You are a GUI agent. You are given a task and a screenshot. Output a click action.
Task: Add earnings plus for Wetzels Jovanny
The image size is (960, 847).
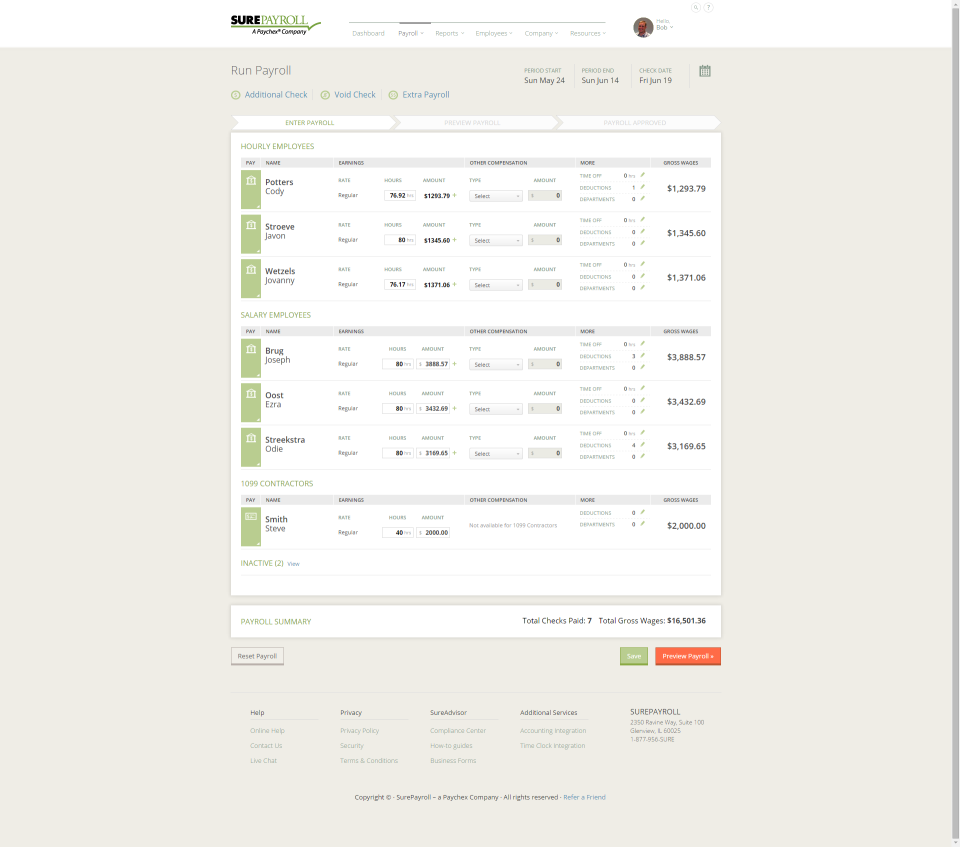pyautogui.click(x=455, y=284)
